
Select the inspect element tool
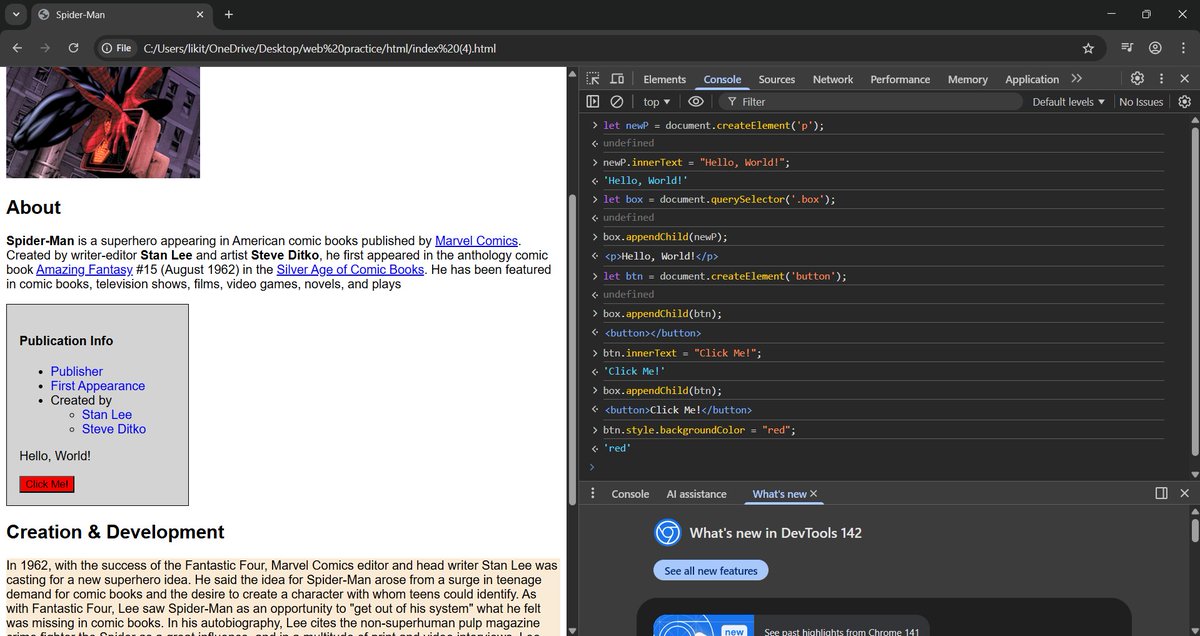[x=592, y=78]
